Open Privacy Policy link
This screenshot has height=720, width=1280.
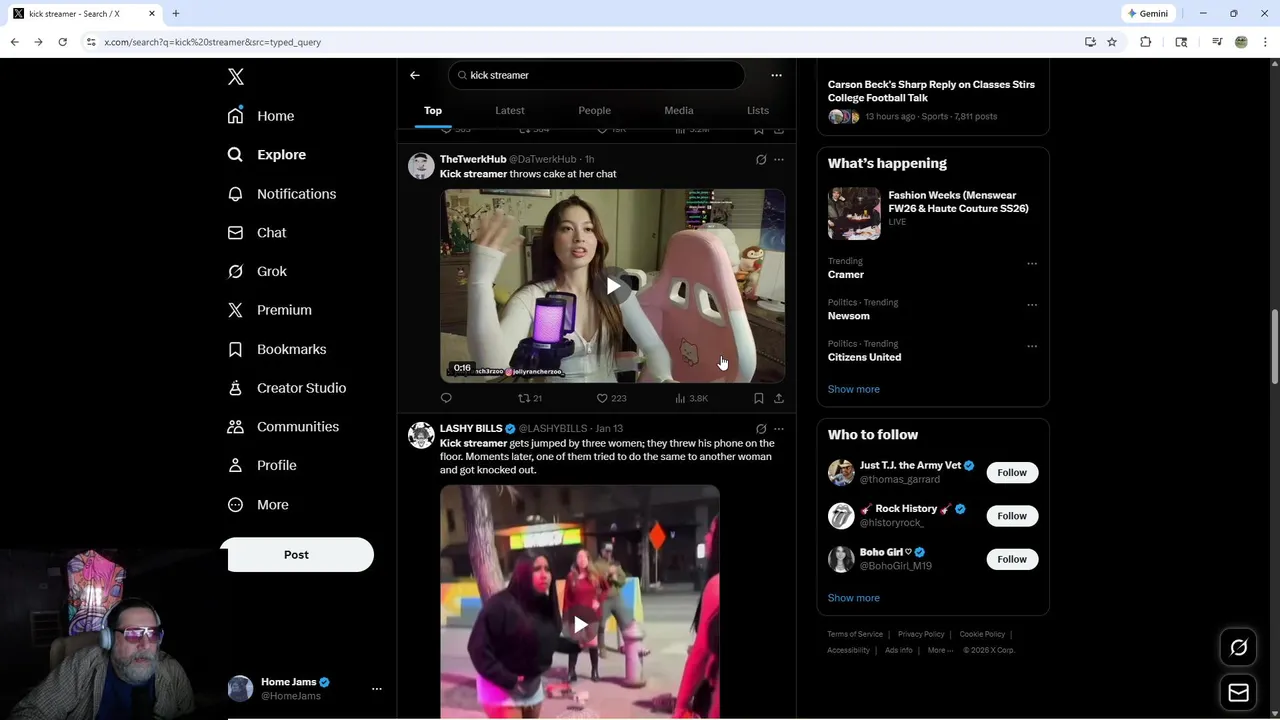(x=921, y=634)
